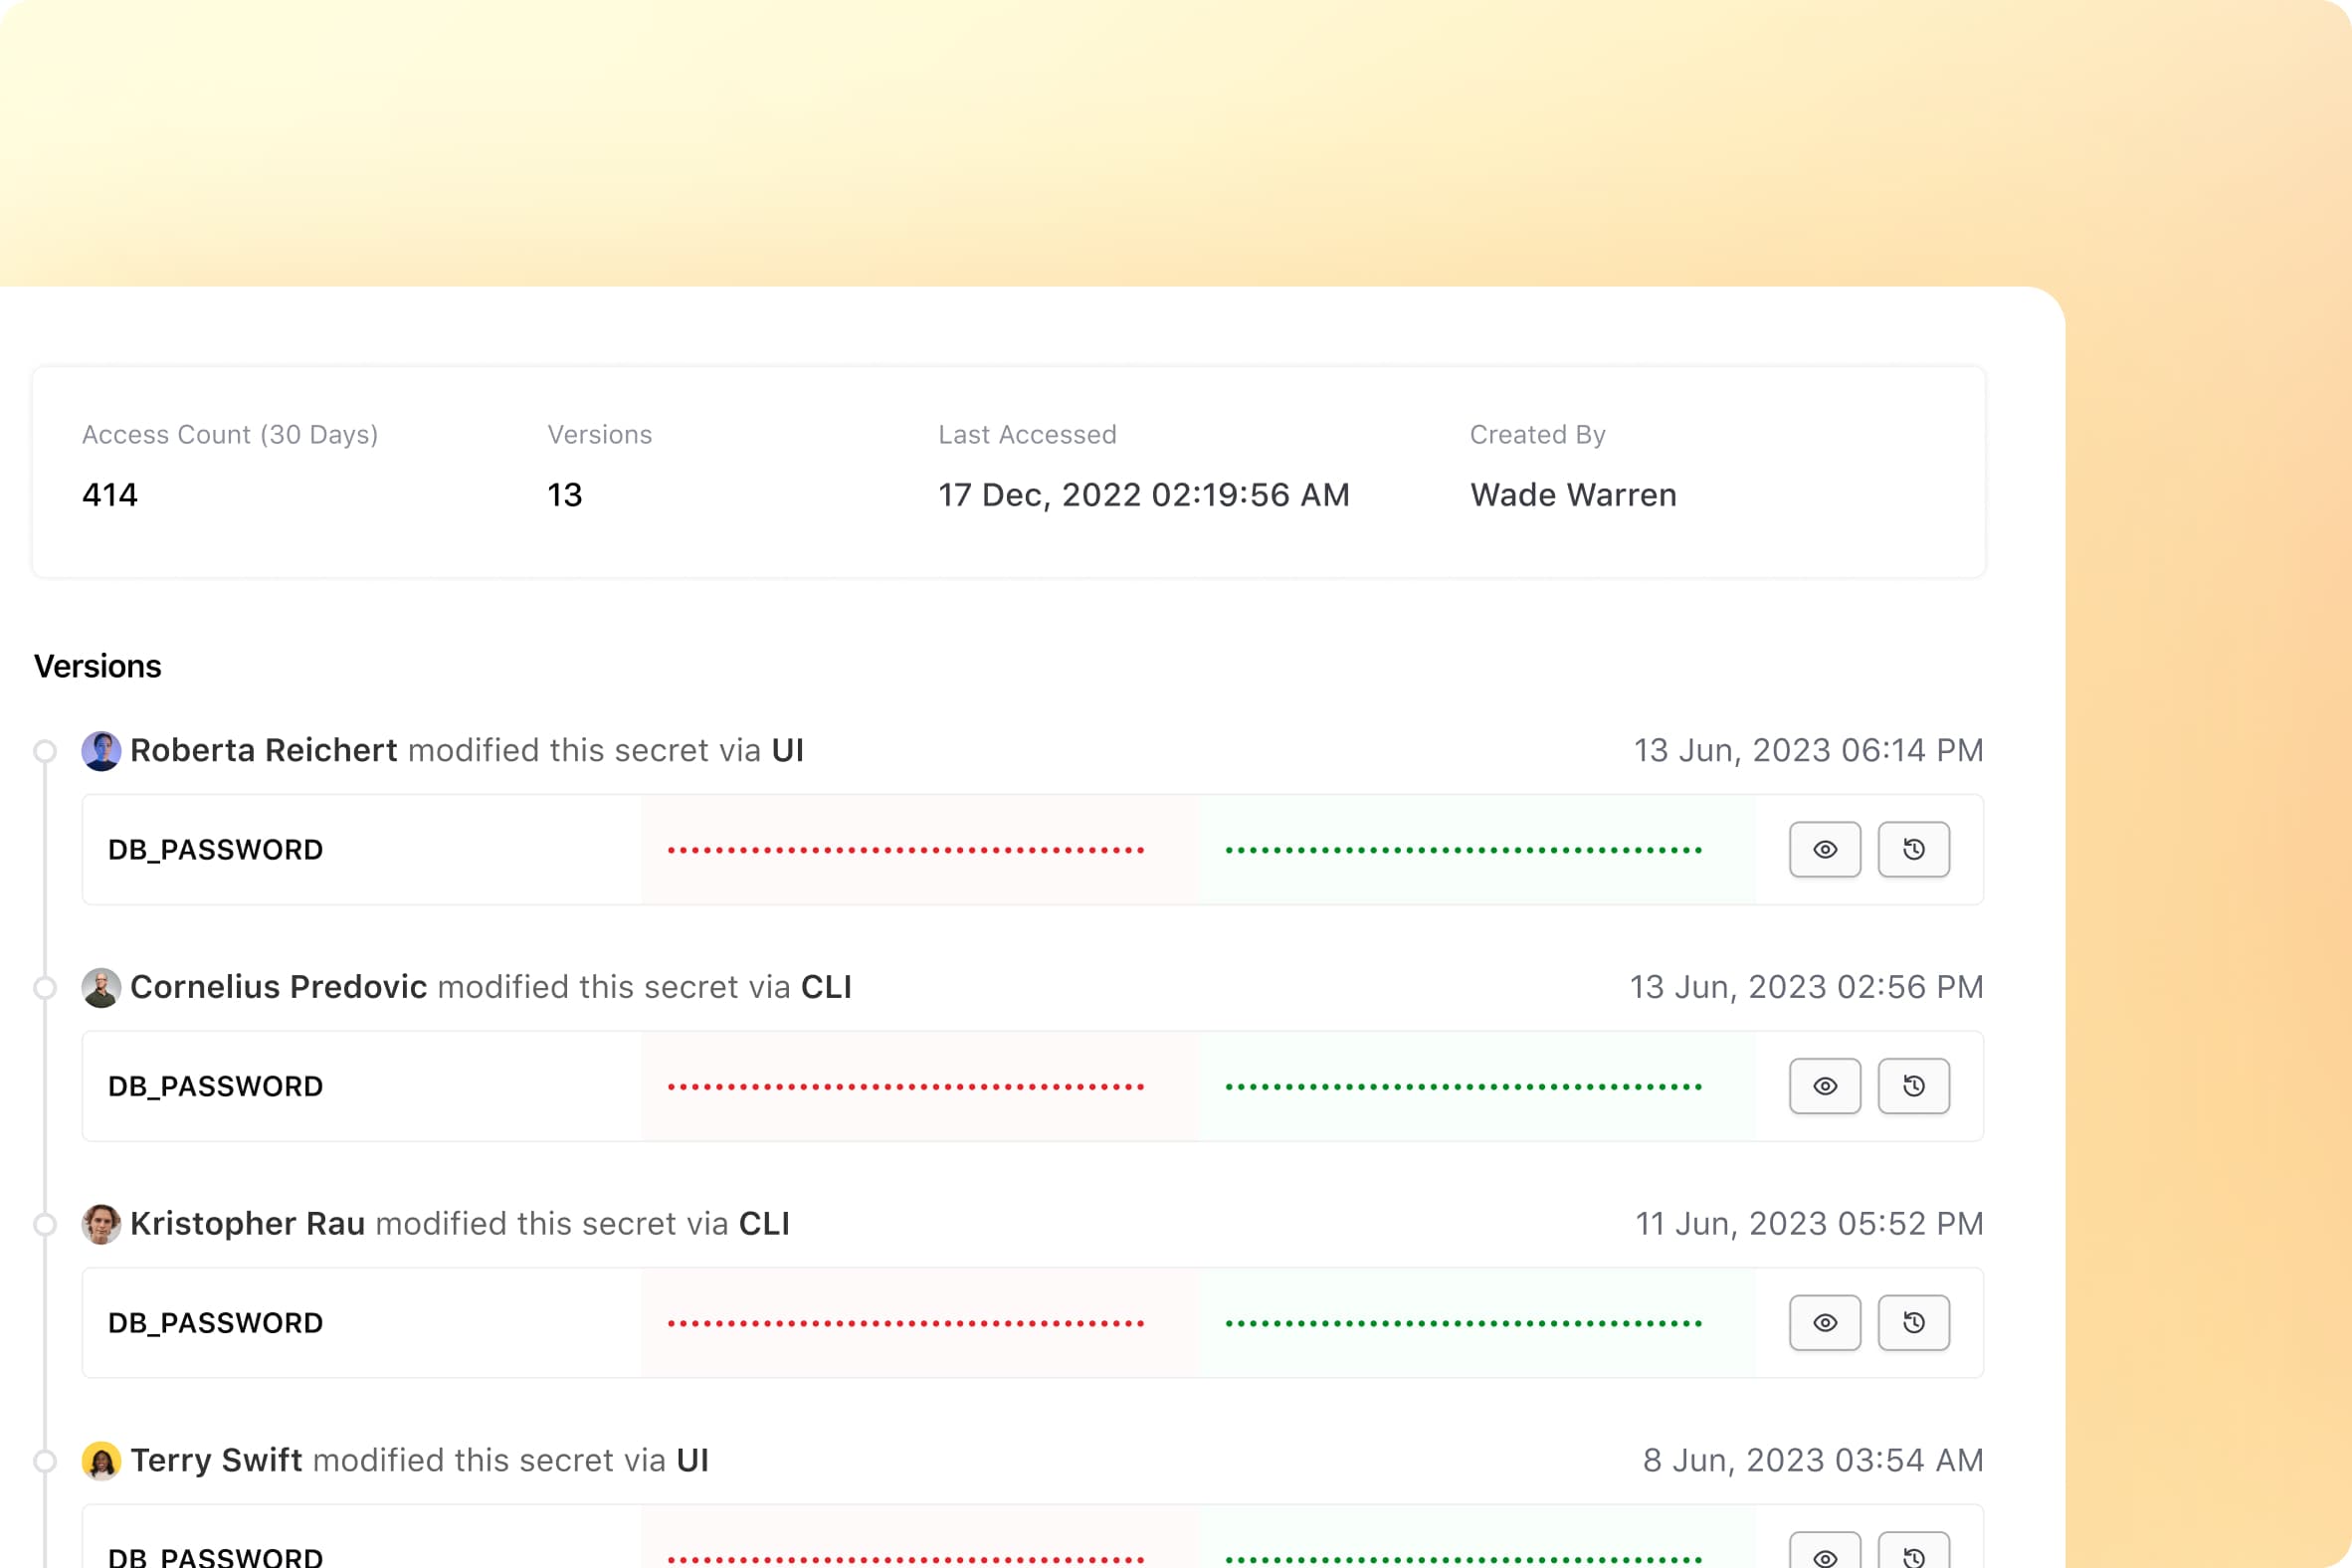Click history icon in Kristopher Rau's version

click(x=1913, y=1322)
